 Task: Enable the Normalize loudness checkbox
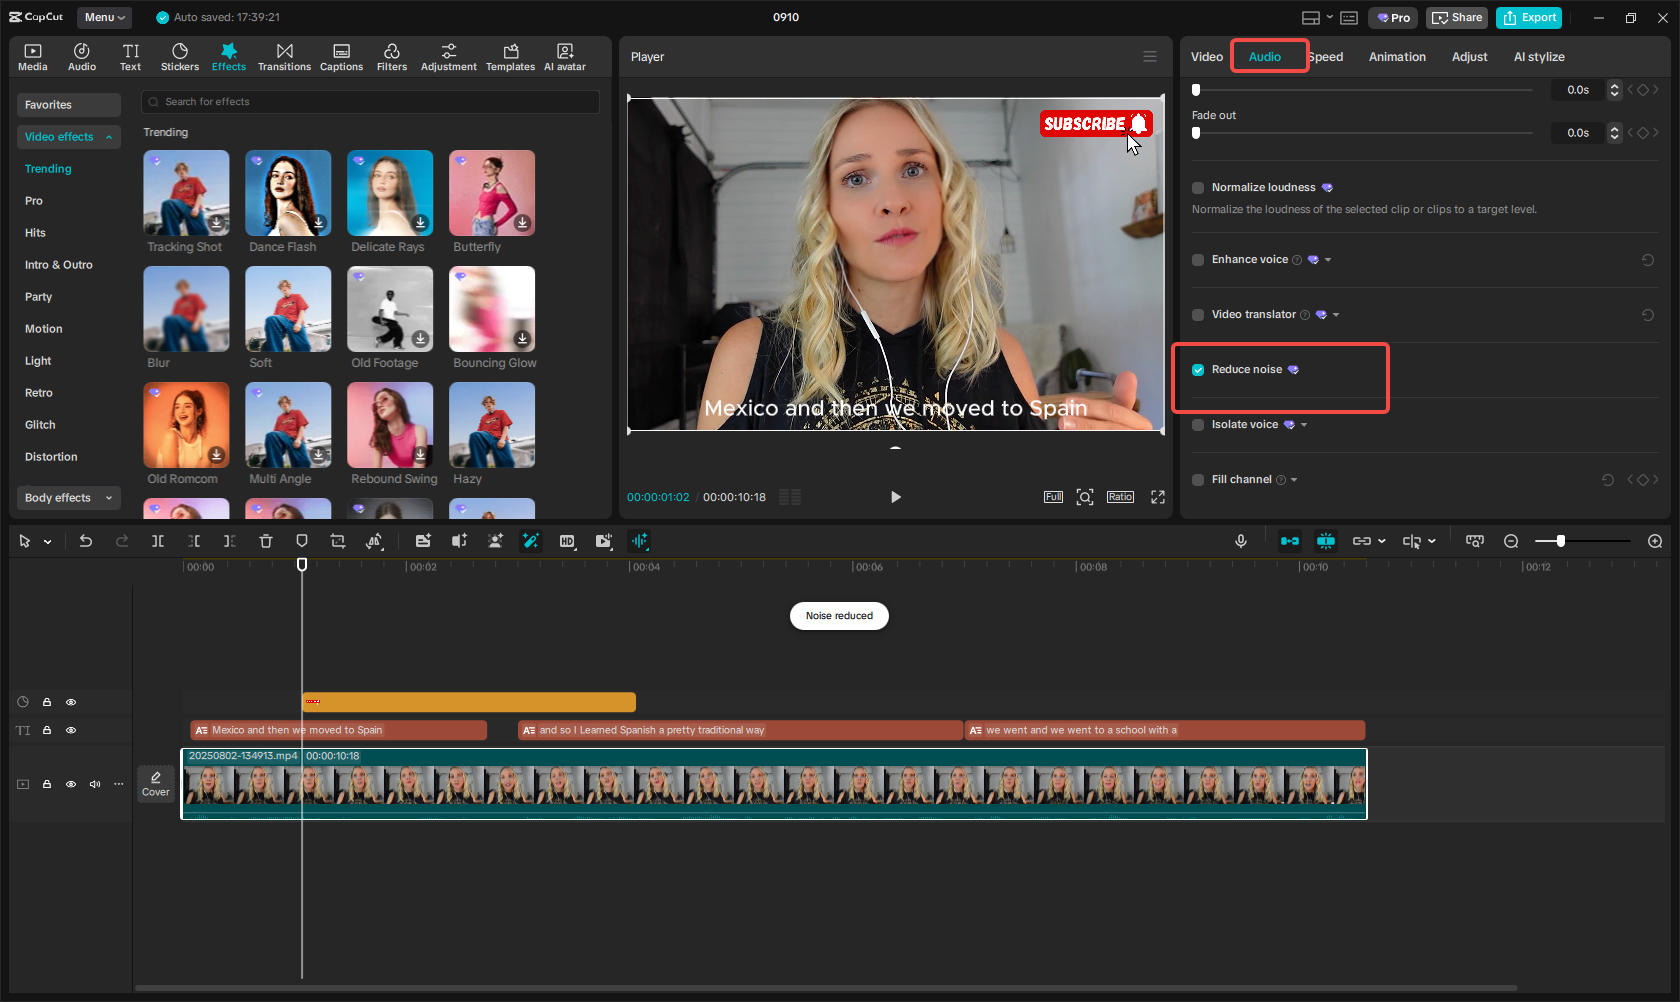pyautogui.click(x=1198, y=188)
